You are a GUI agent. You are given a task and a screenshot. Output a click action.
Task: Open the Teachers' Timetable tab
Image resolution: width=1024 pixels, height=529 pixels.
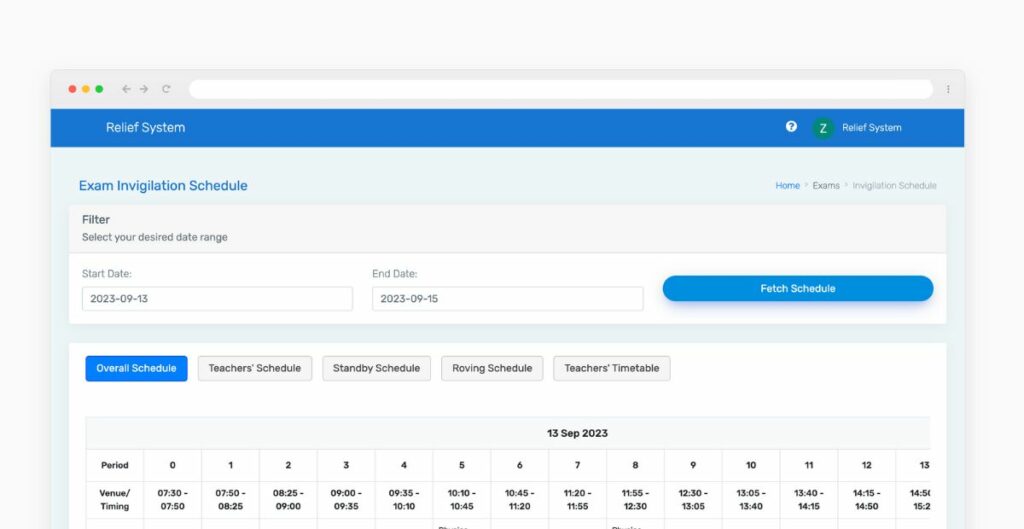611,368
